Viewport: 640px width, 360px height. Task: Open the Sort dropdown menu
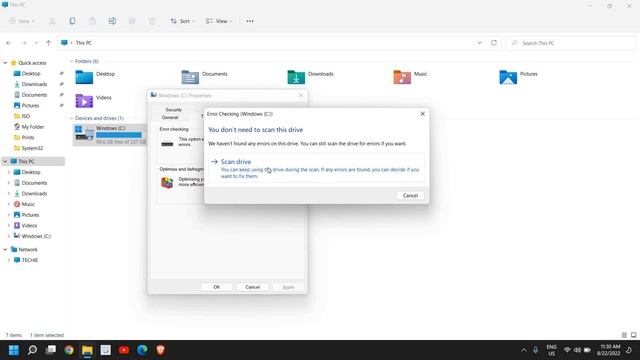(182, 21)
